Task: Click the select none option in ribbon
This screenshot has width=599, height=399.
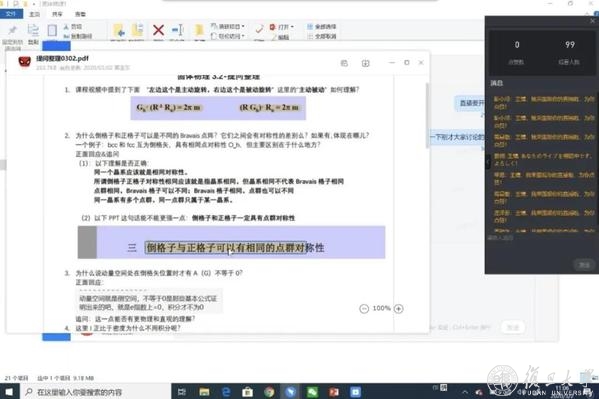Action: (x=321, y=36)
